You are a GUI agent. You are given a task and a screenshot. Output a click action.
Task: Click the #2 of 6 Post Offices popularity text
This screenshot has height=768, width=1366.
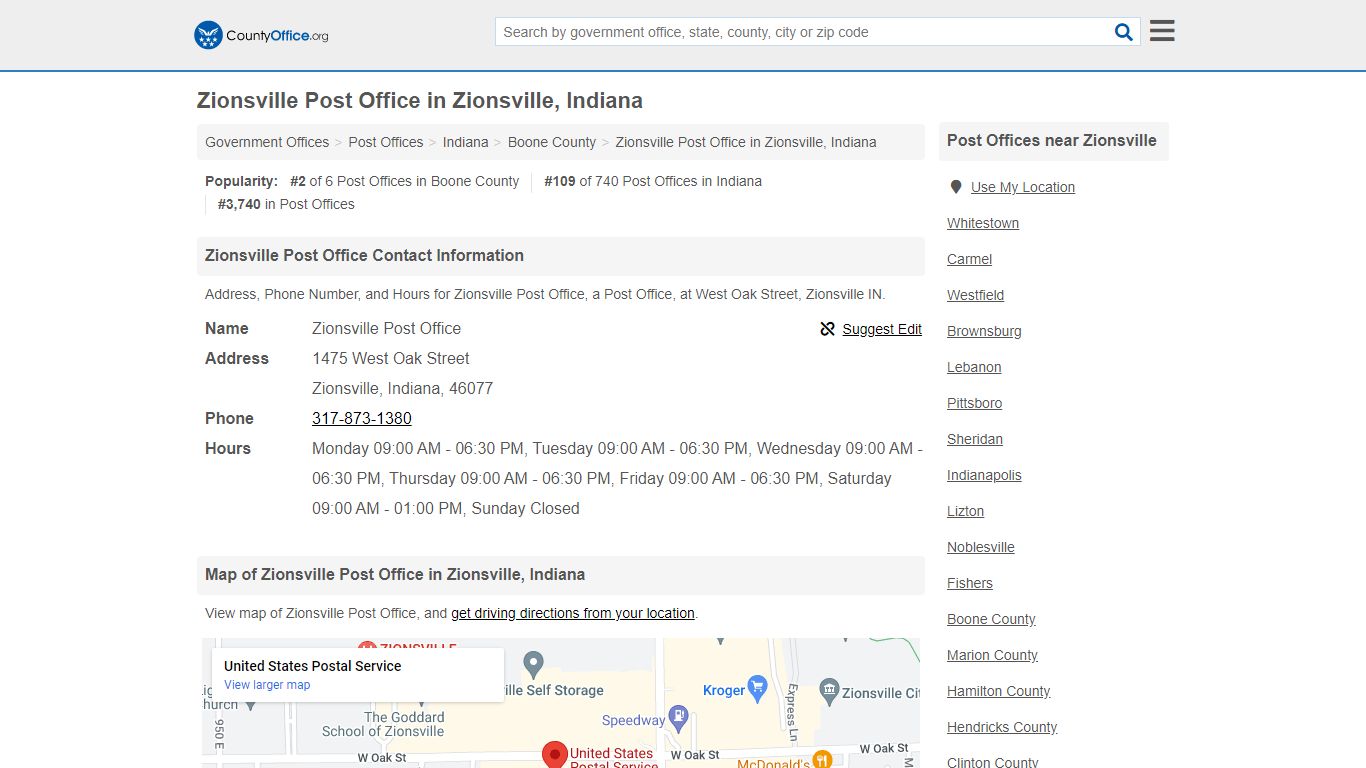pos(405,181)
